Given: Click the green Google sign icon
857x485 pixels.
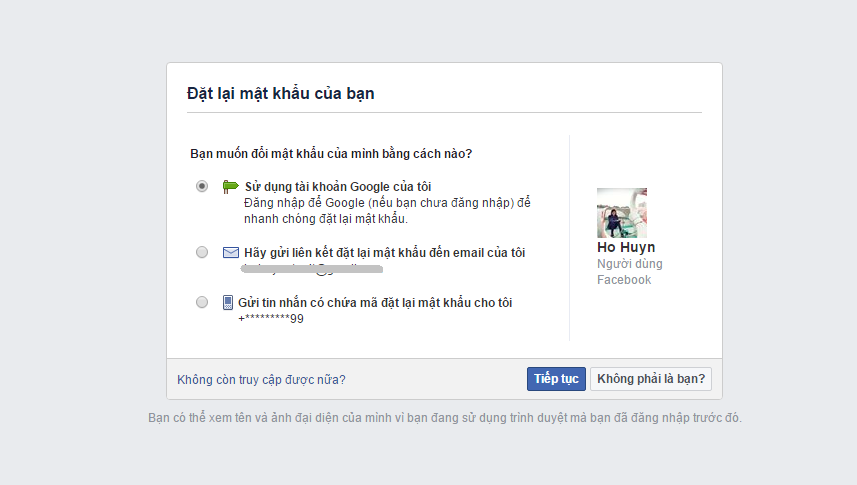Looking at the screenshot, I should (x=231, y=186).
